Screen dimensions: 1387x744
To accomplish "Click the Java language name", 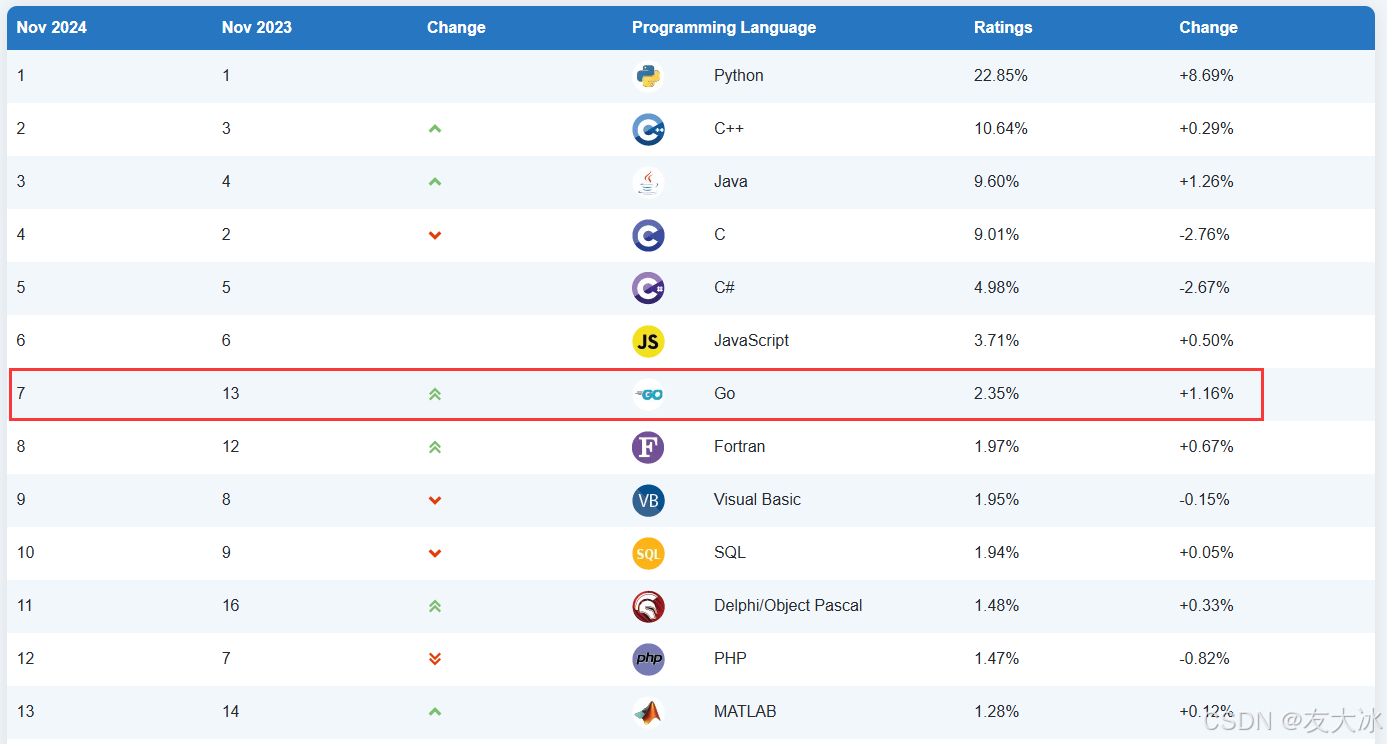I will 731,182.
